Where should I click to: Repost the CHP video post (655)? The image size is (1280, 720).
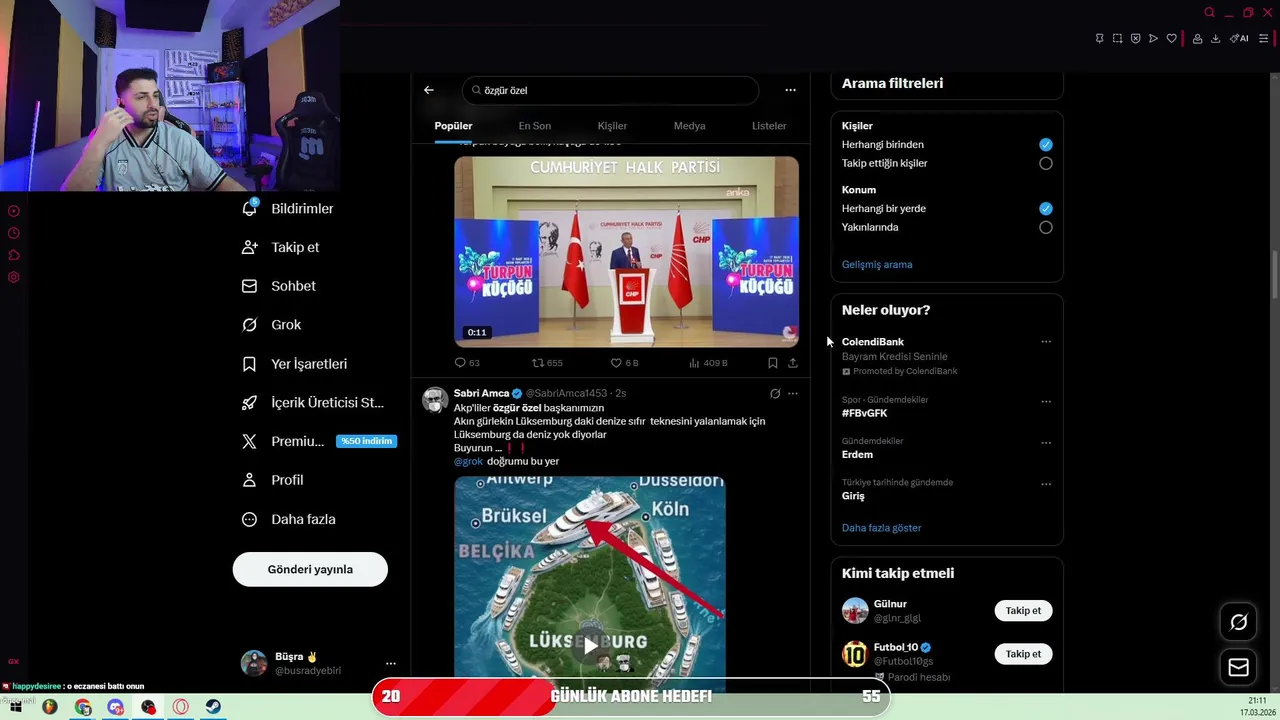(x=547, y=363)
